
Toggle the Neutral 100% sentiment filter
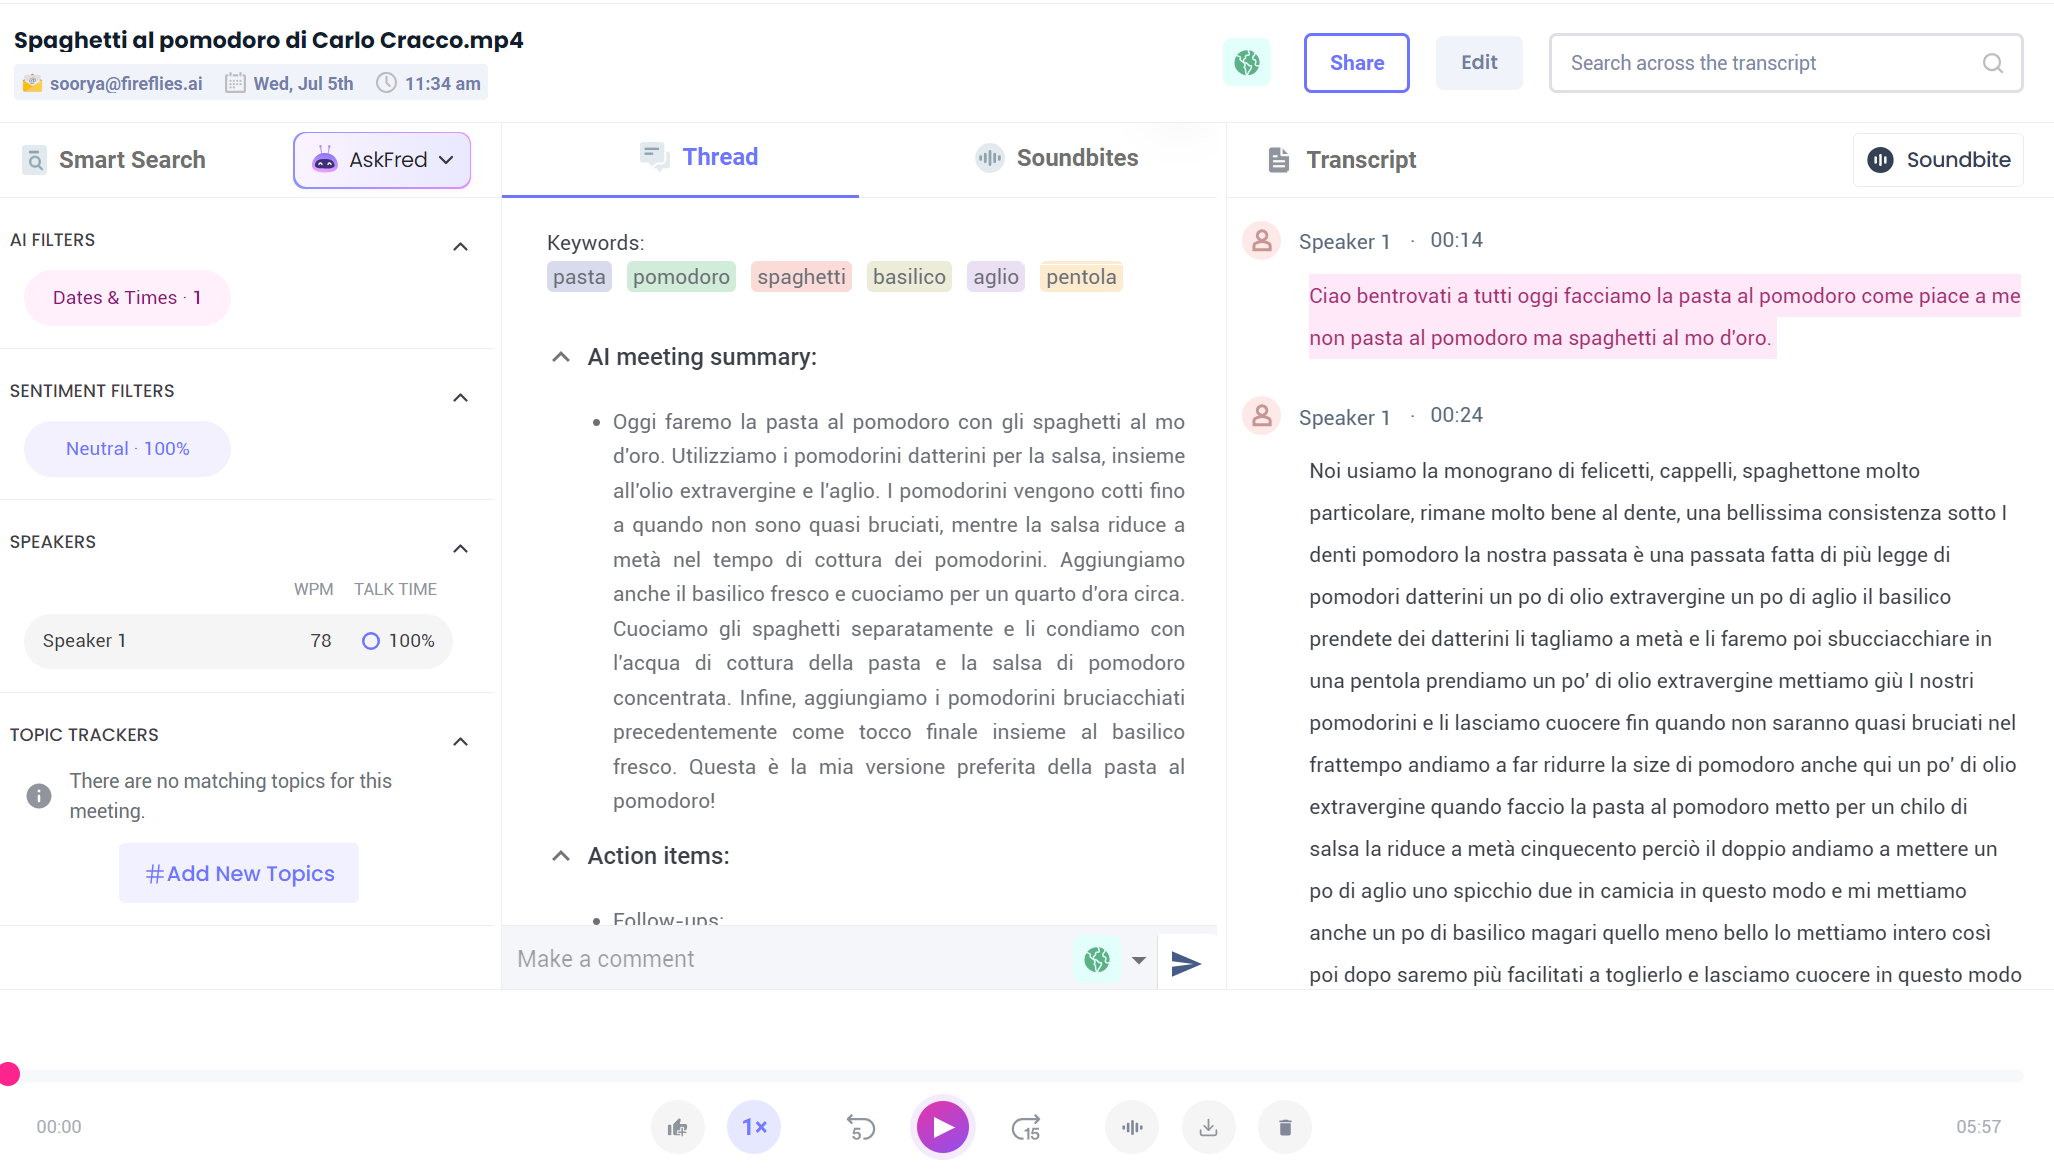tap(127, 449)
